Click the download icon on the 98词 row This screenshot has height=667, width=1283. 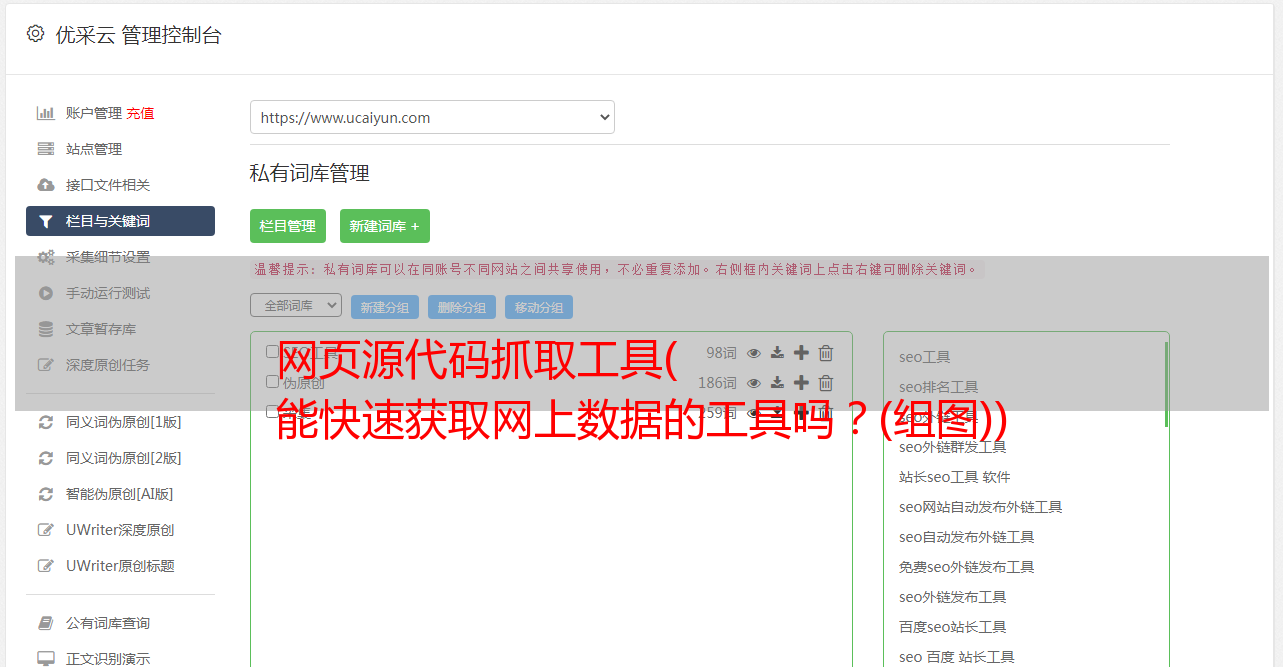[x=777, y=353]
